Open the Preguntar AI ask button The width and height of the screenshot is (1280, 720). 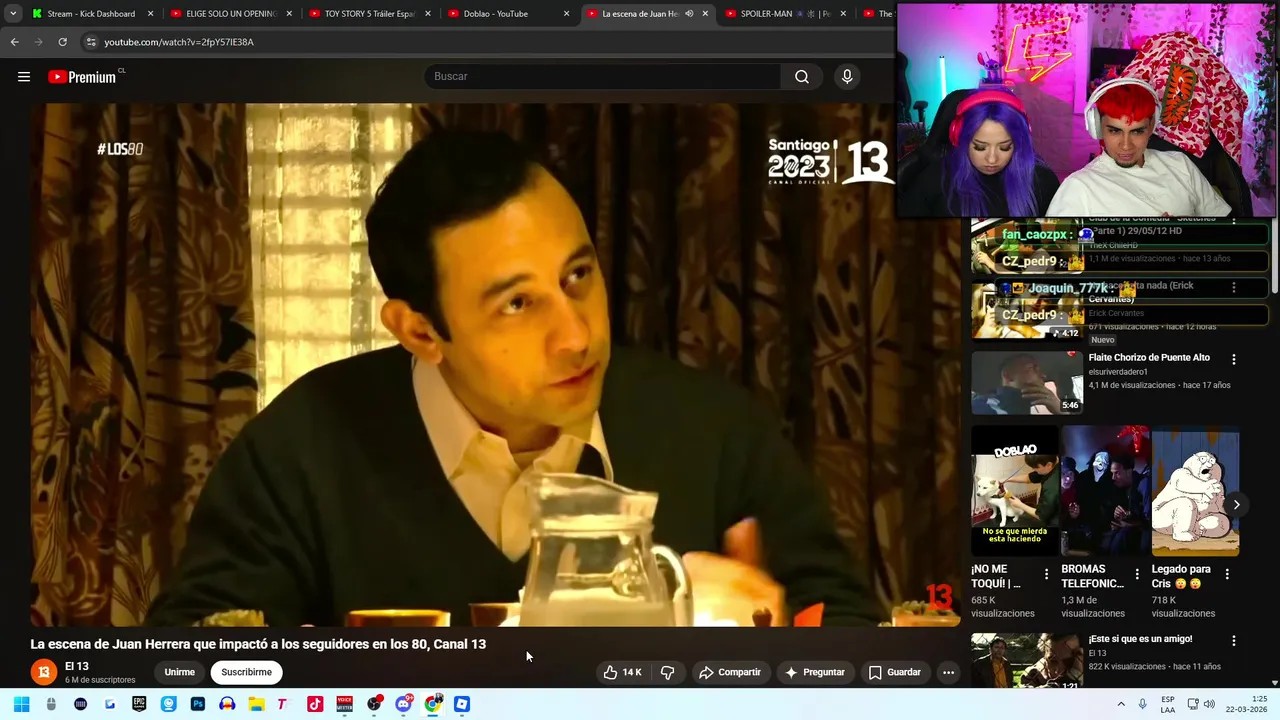coord(815,672)
